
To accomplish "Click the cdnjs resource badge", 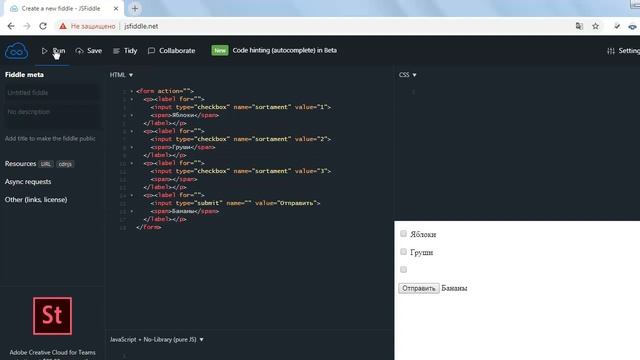I will [65, 164].
